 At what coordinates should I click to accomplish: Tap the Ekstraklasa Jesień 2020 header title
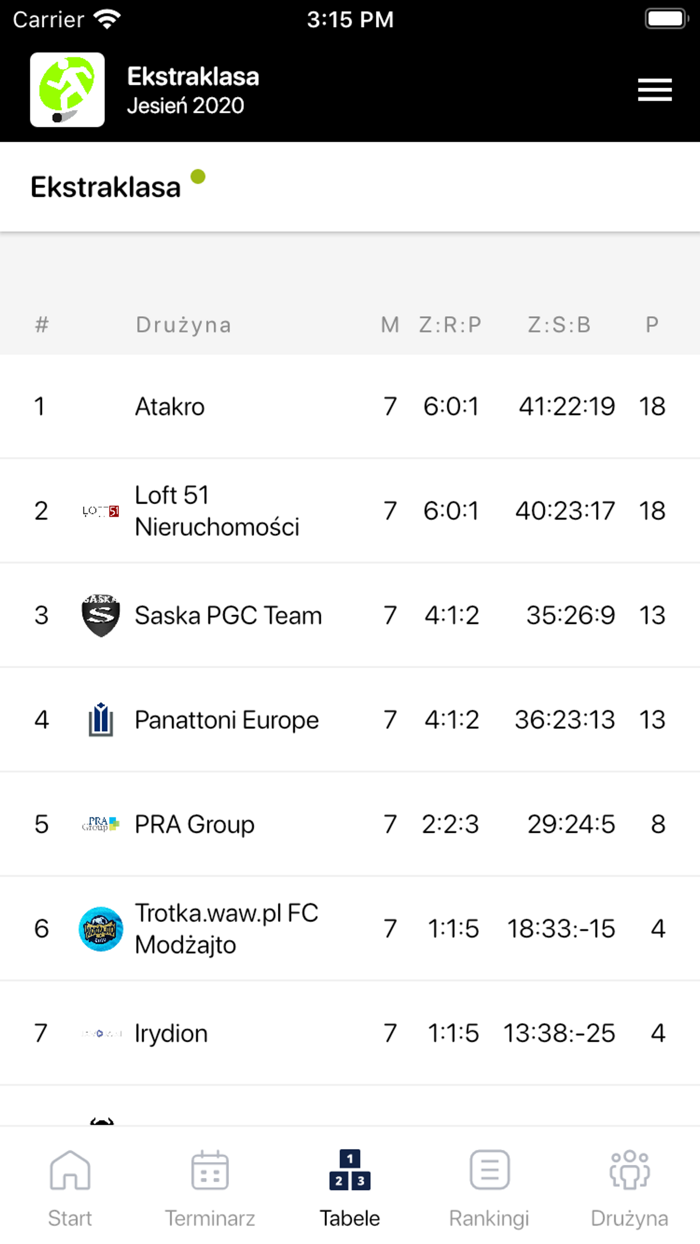pos(193,90)
